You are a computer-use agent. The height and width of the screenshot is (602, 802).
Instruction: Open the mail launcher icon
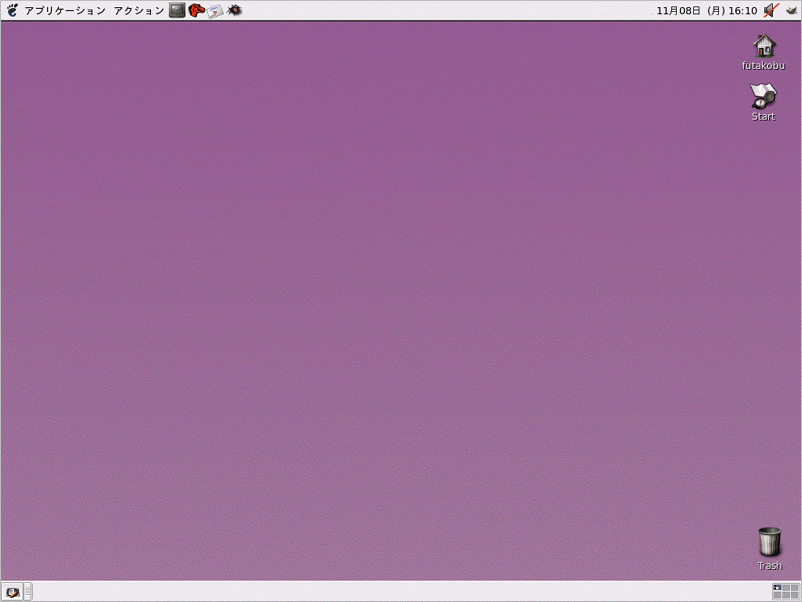215,10
